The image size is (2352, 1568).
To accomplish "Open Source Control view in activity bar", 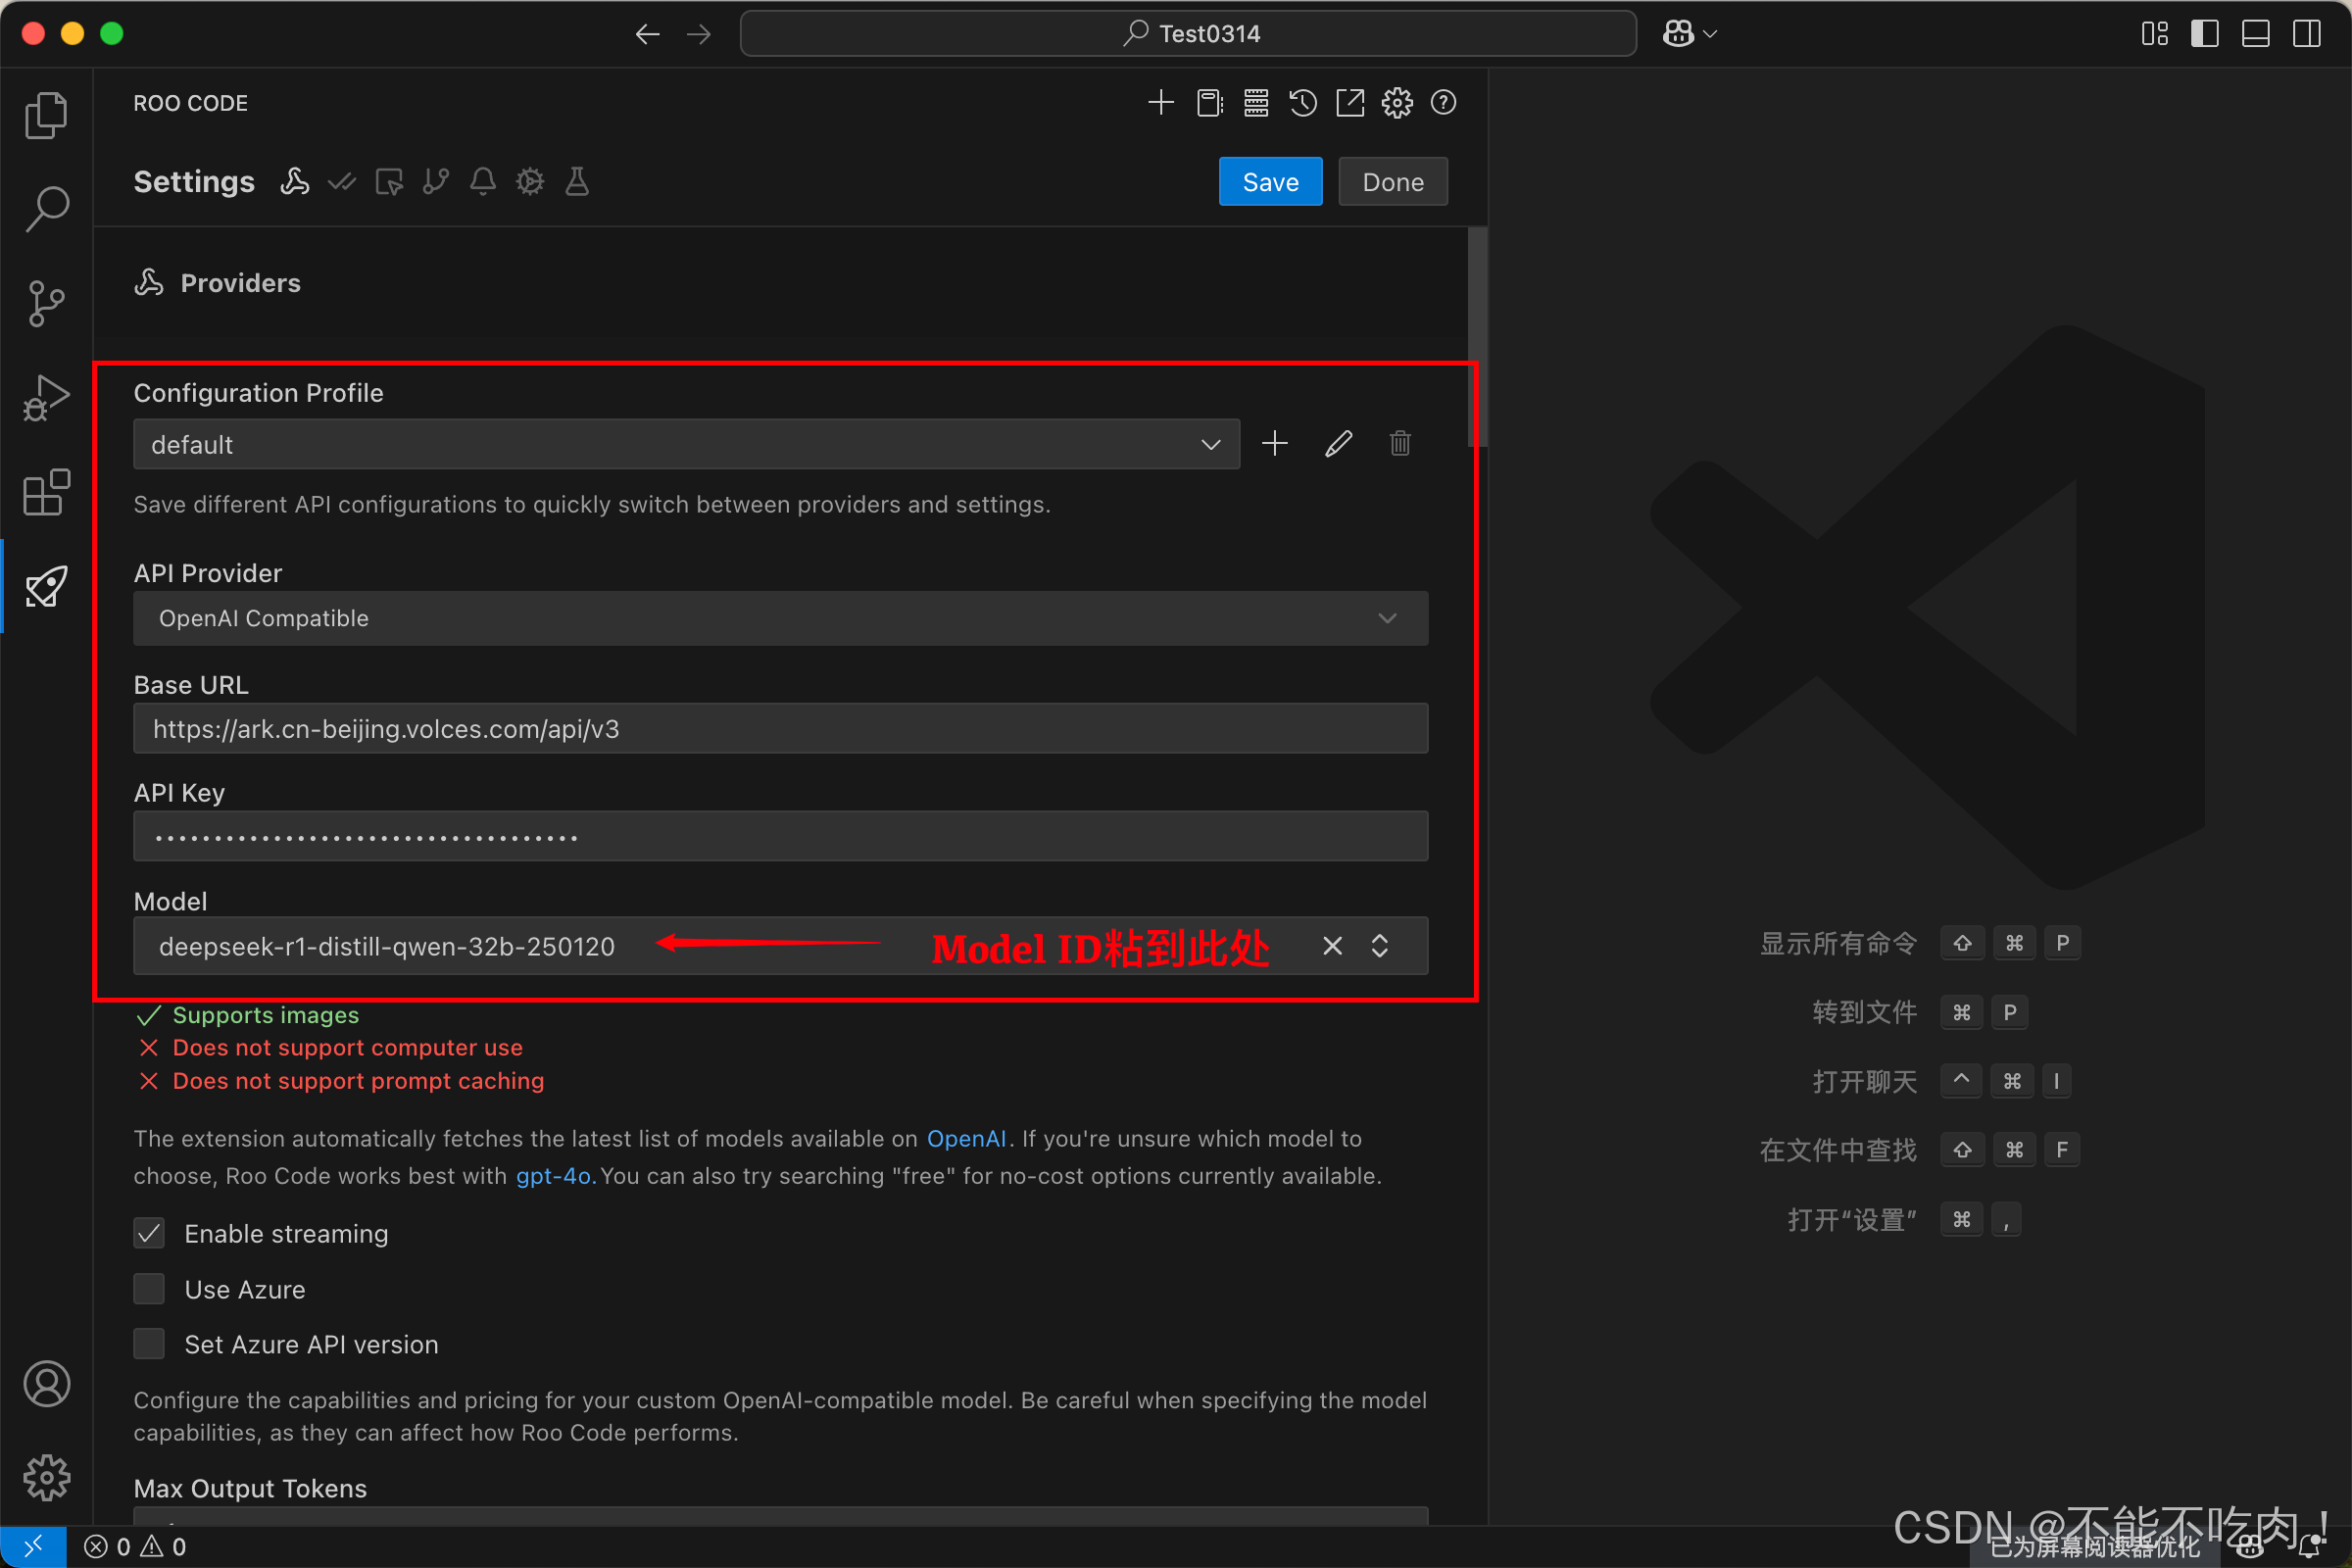I will (x=46, y=303).
